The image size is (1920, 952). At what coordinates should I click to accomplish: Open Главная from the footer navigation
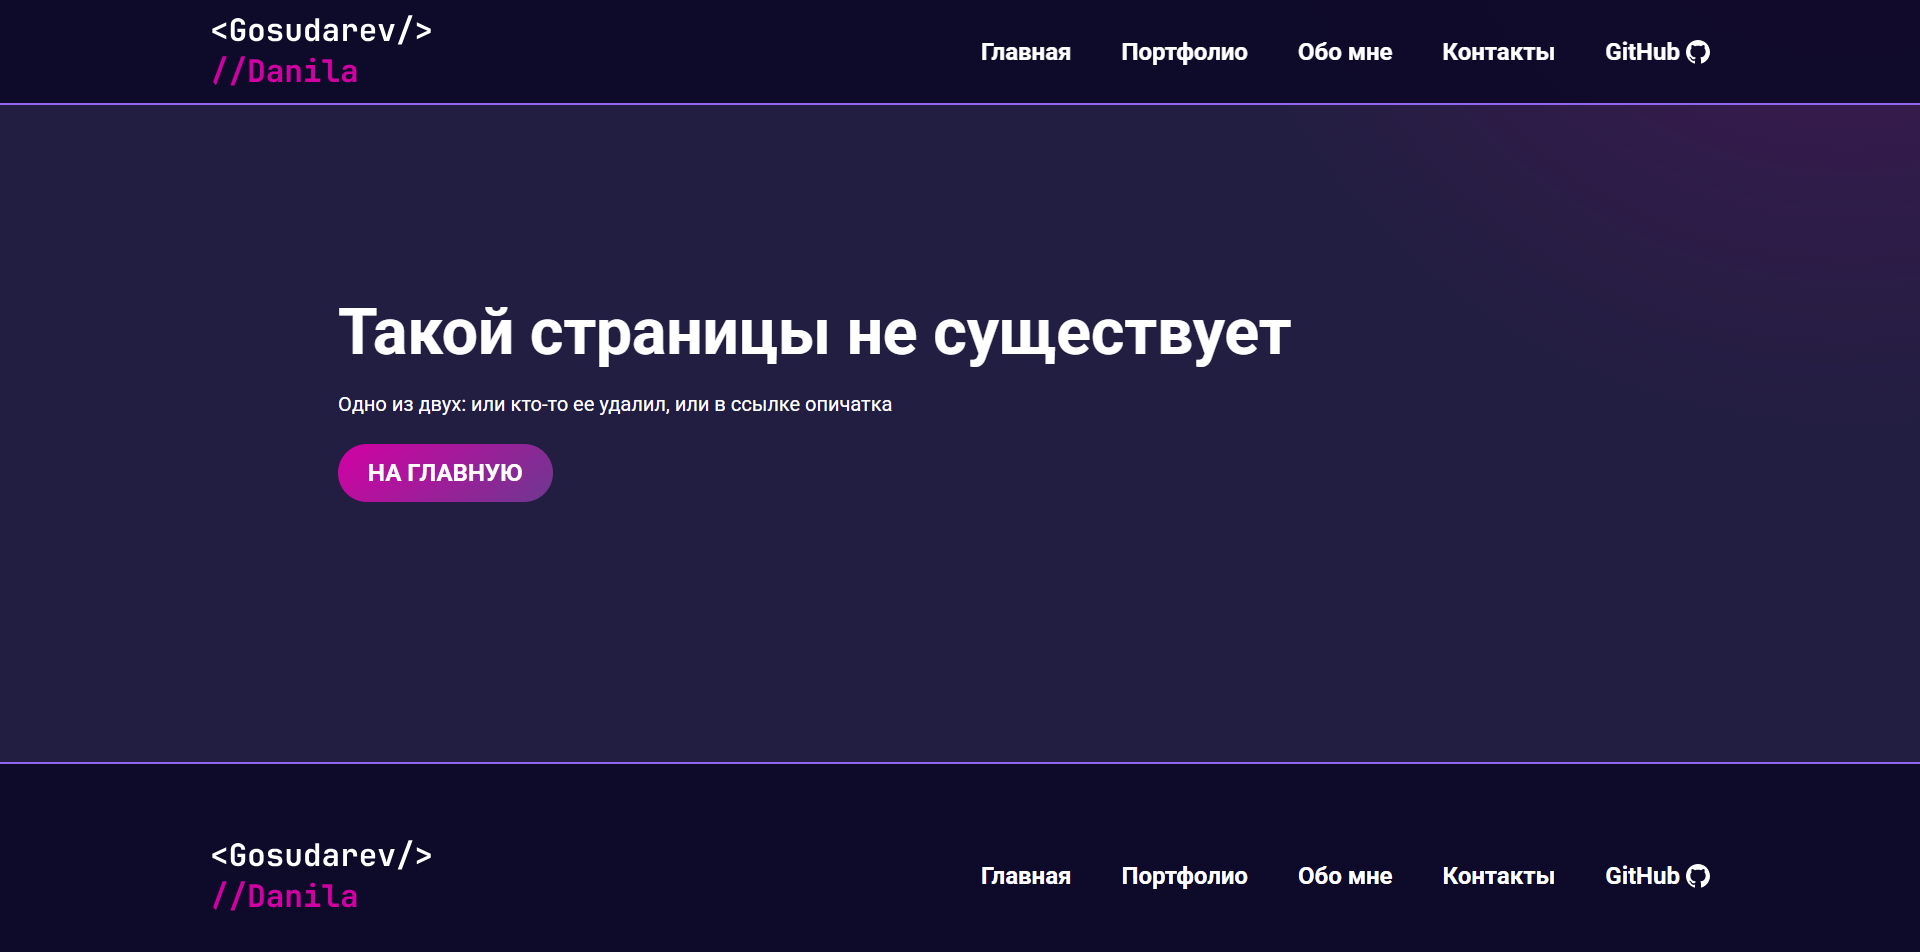1025,875
